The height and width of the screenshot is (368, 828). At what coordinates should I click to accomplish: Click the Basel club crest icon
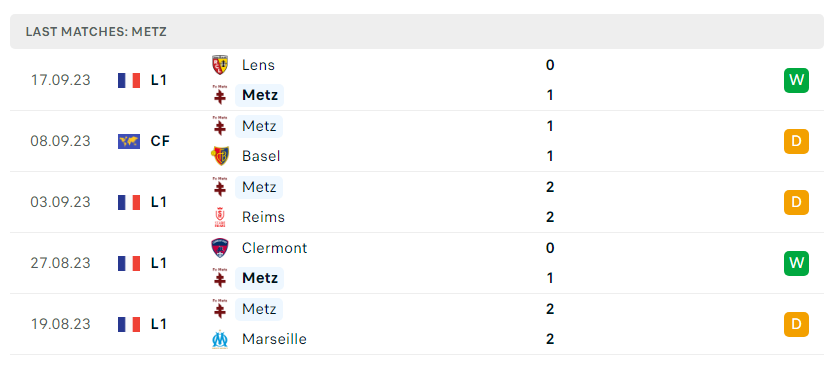220,156
